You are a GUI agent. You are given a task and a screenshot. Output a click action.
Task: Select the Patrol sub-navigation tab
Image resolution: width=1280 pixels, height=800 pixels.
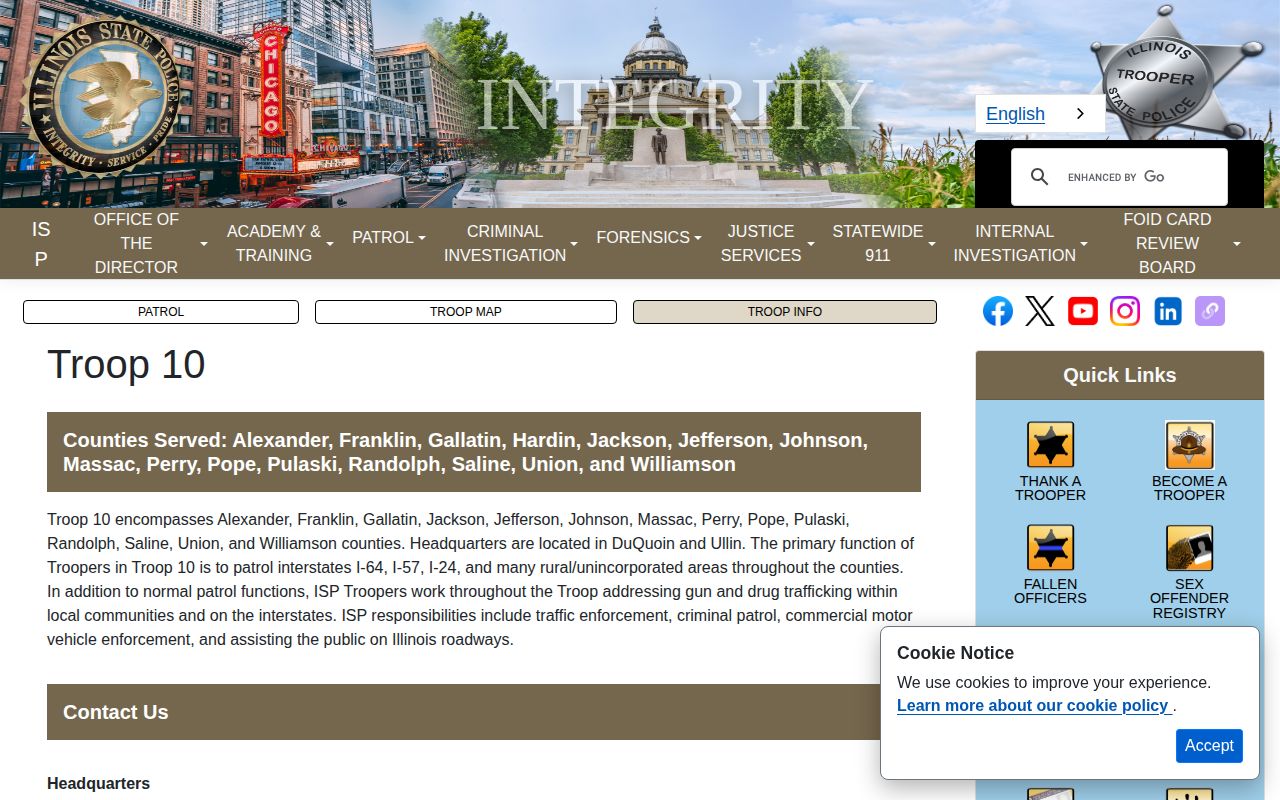click(161, 312)
